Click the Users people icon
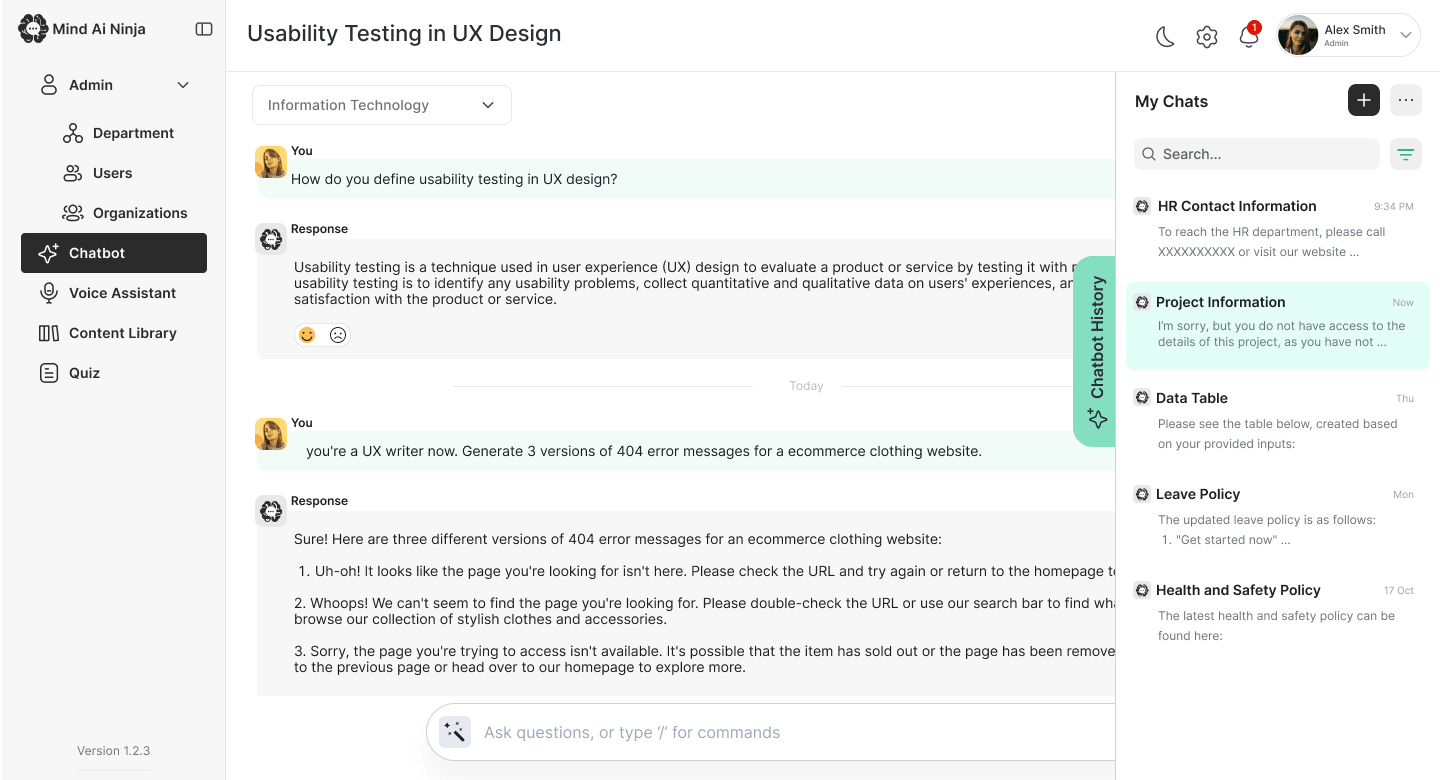Screen dimensions: 1440x780 (73, 173)
